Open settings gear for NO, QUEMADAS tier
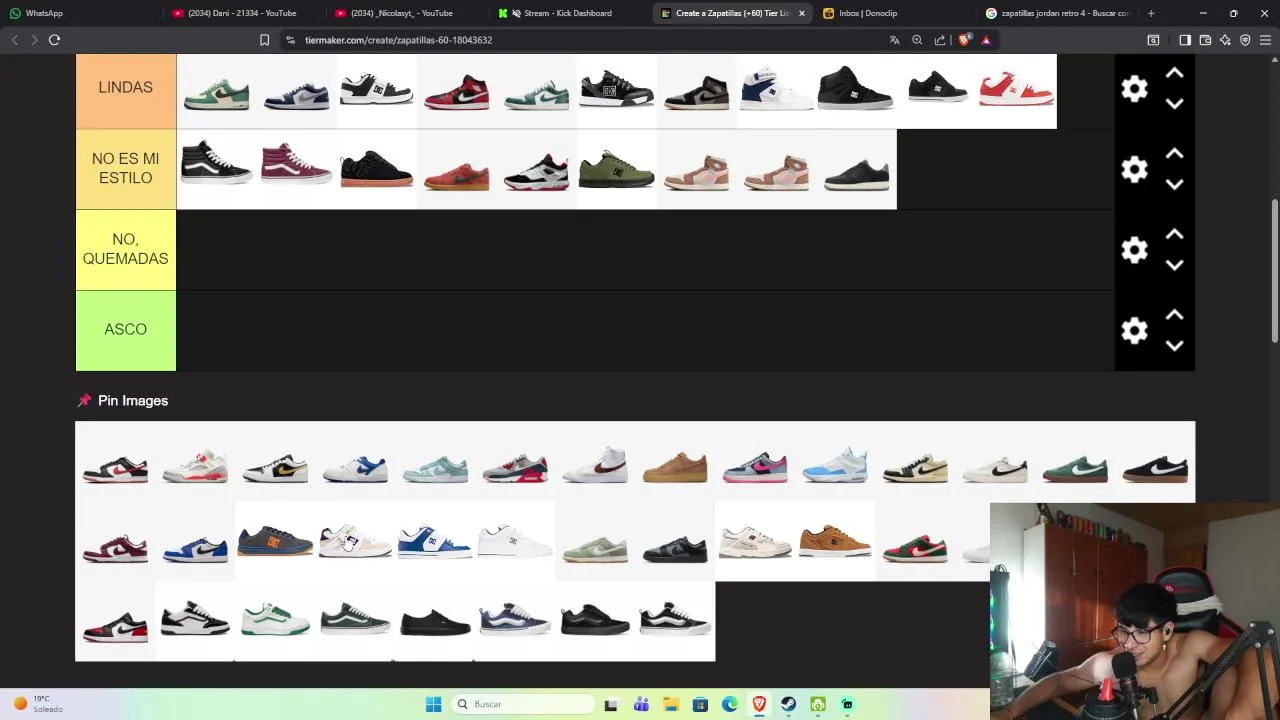 tap(1134, 250)
